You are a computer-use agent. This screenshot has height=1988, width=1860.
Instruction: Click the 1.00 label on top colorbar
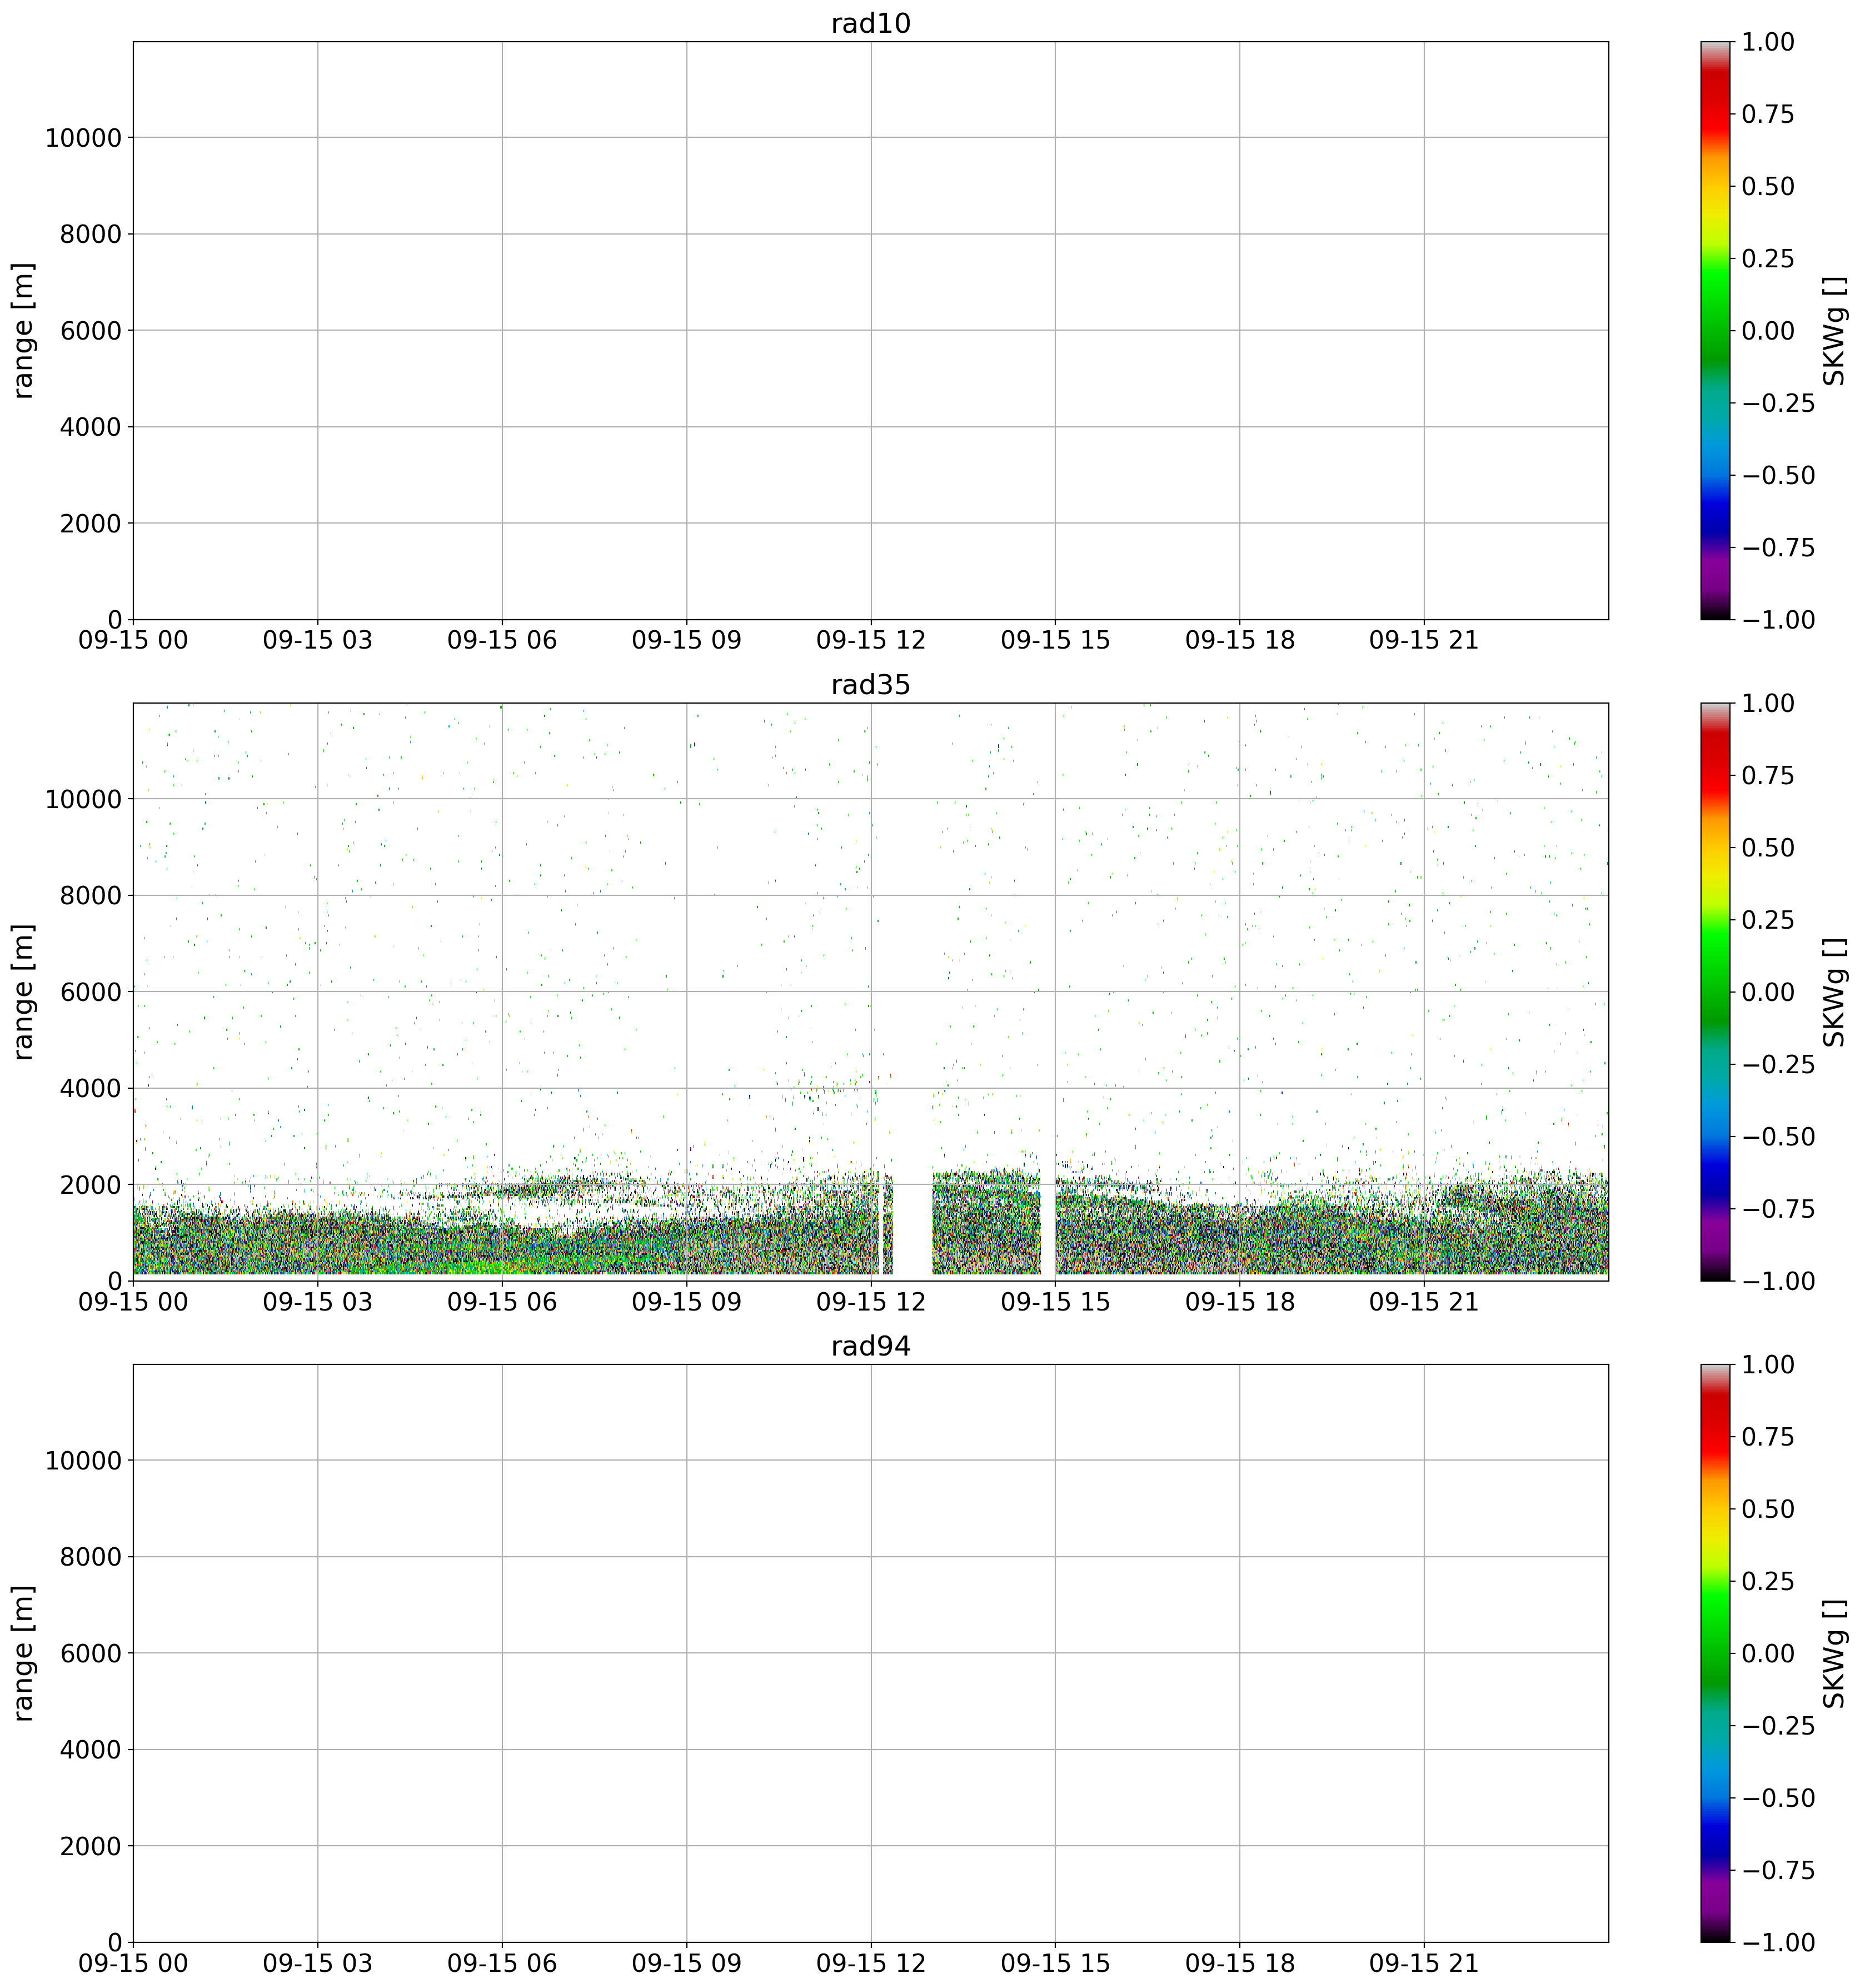coord(1767,42)
